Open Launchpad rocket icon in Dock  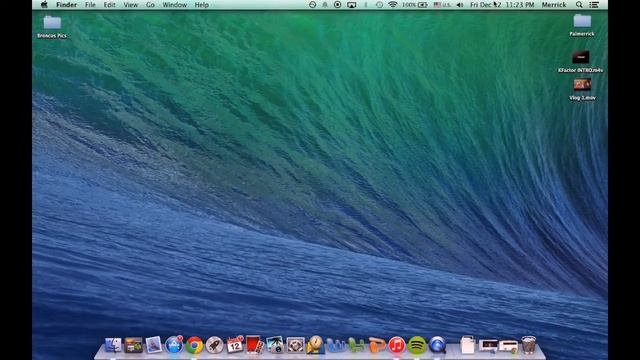click(x=214, y=345)
